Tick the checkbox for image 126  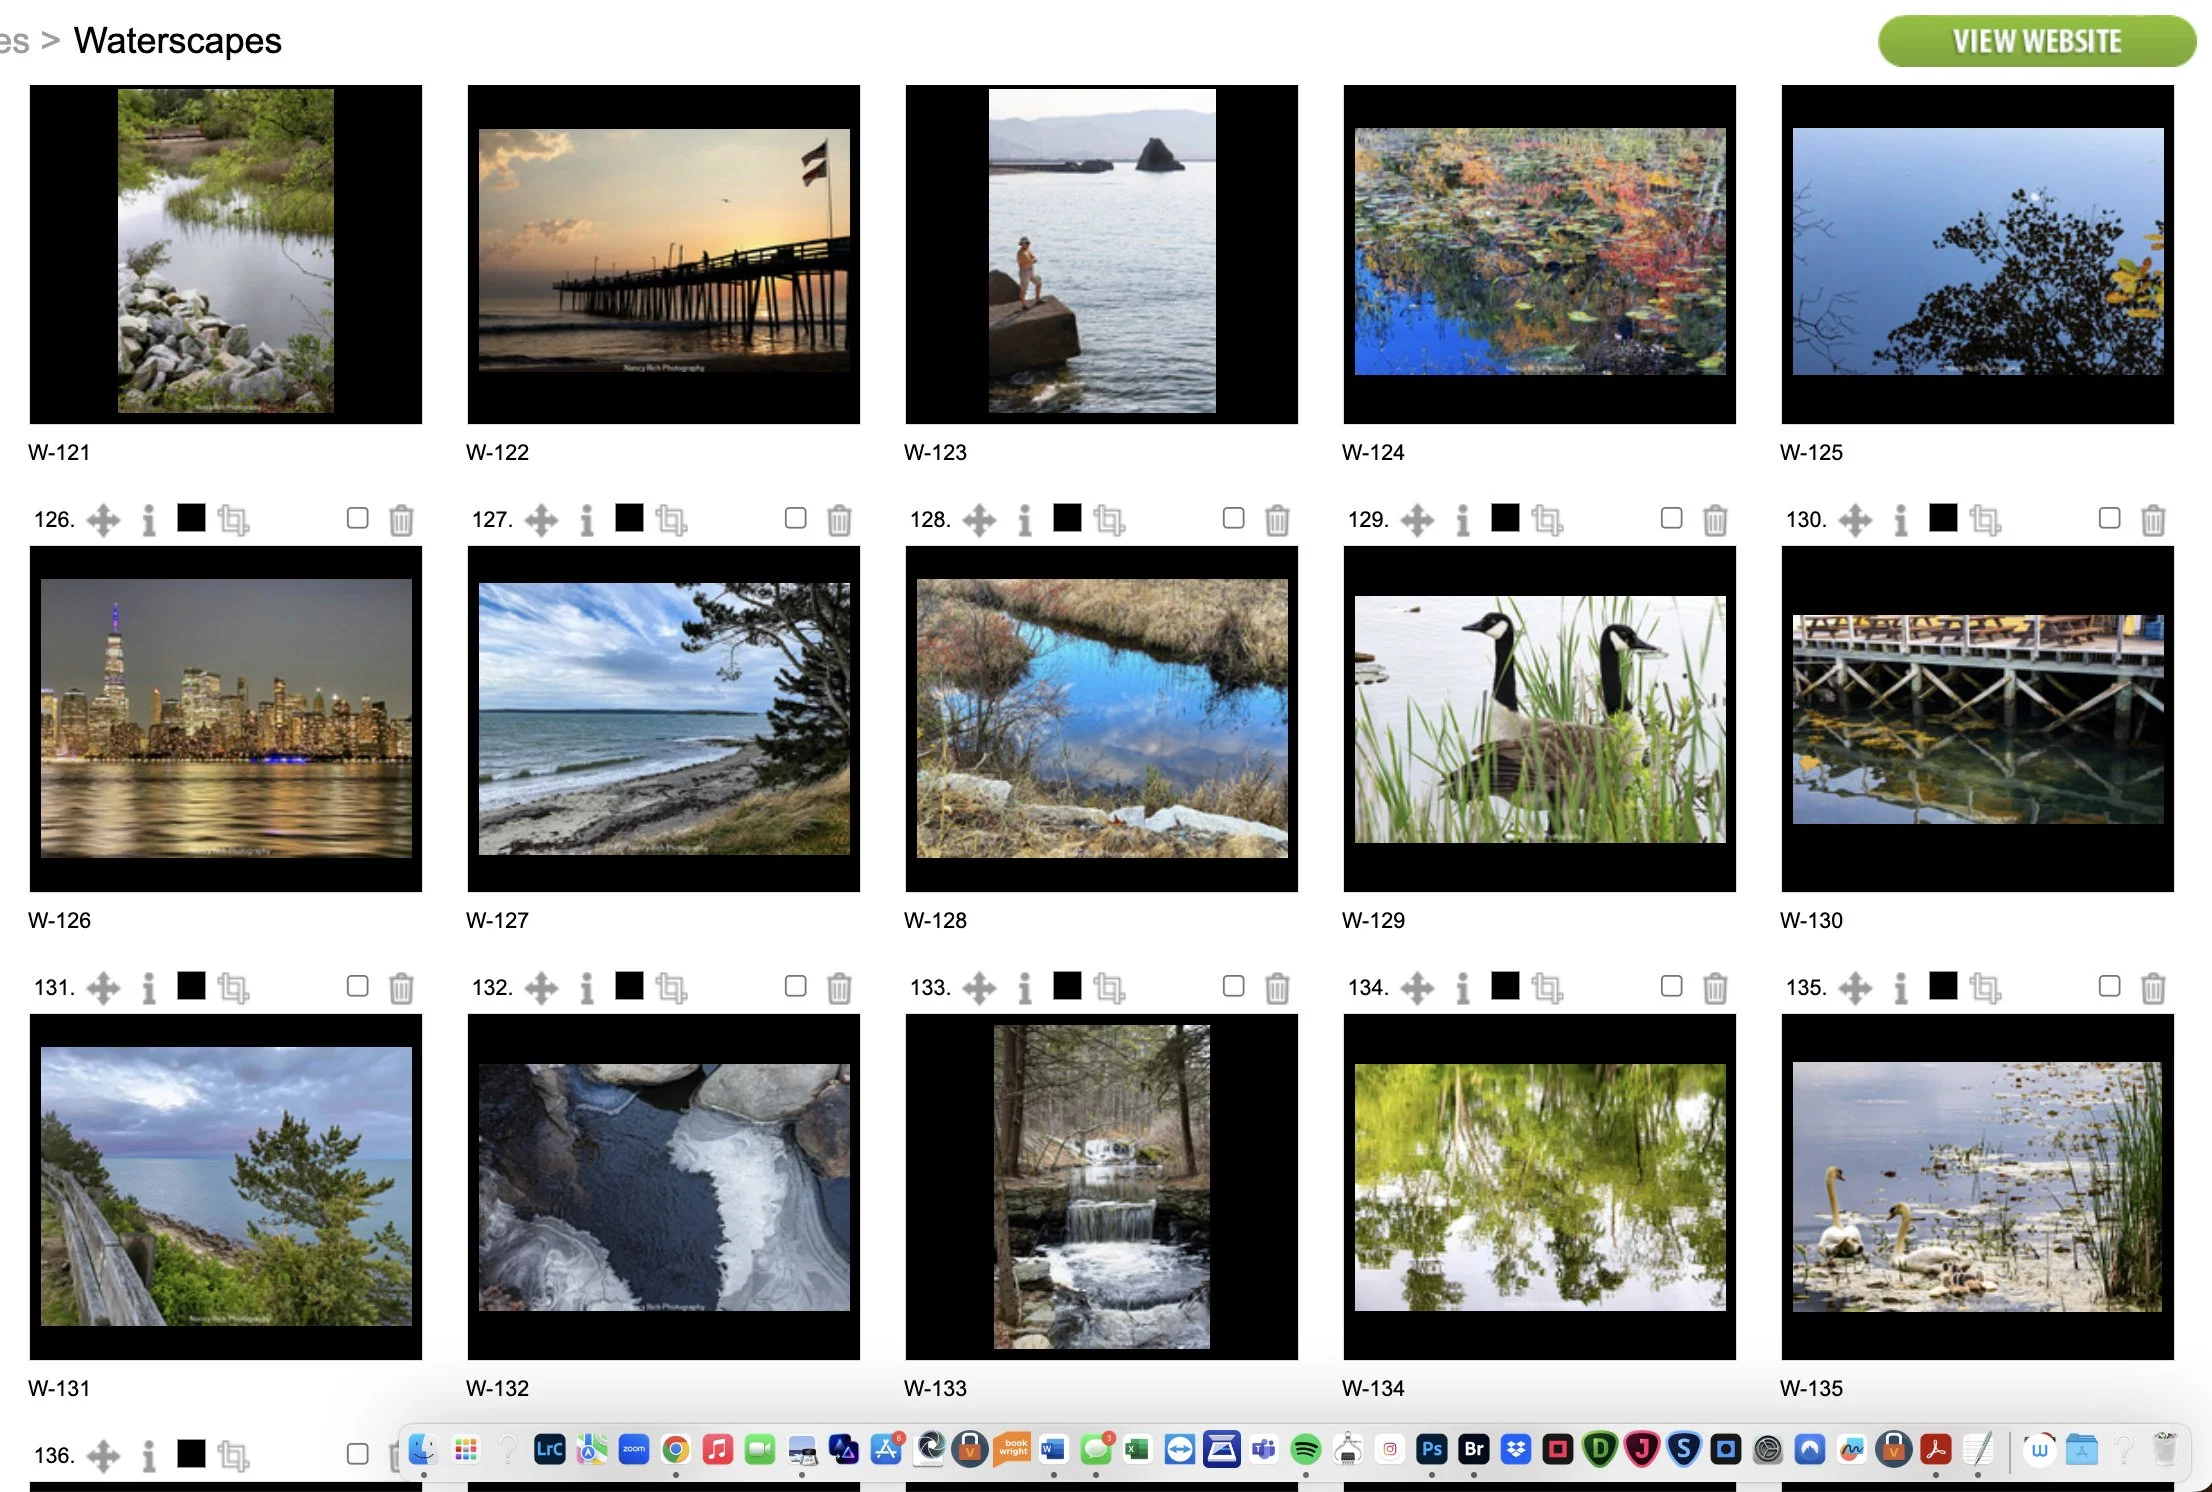[357, 518]
